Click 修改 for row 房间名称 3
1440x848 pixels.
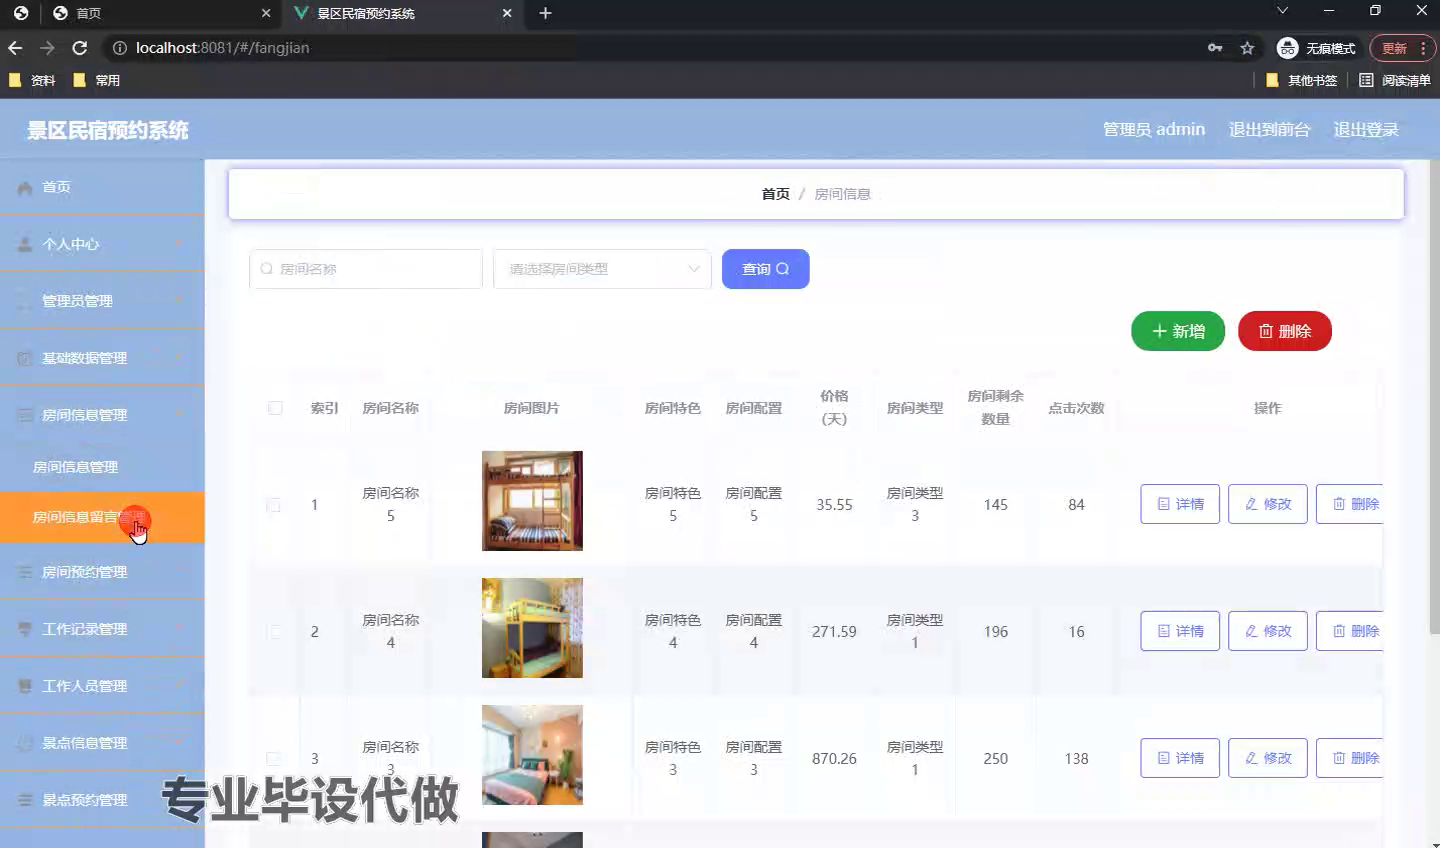[1268, 758]
